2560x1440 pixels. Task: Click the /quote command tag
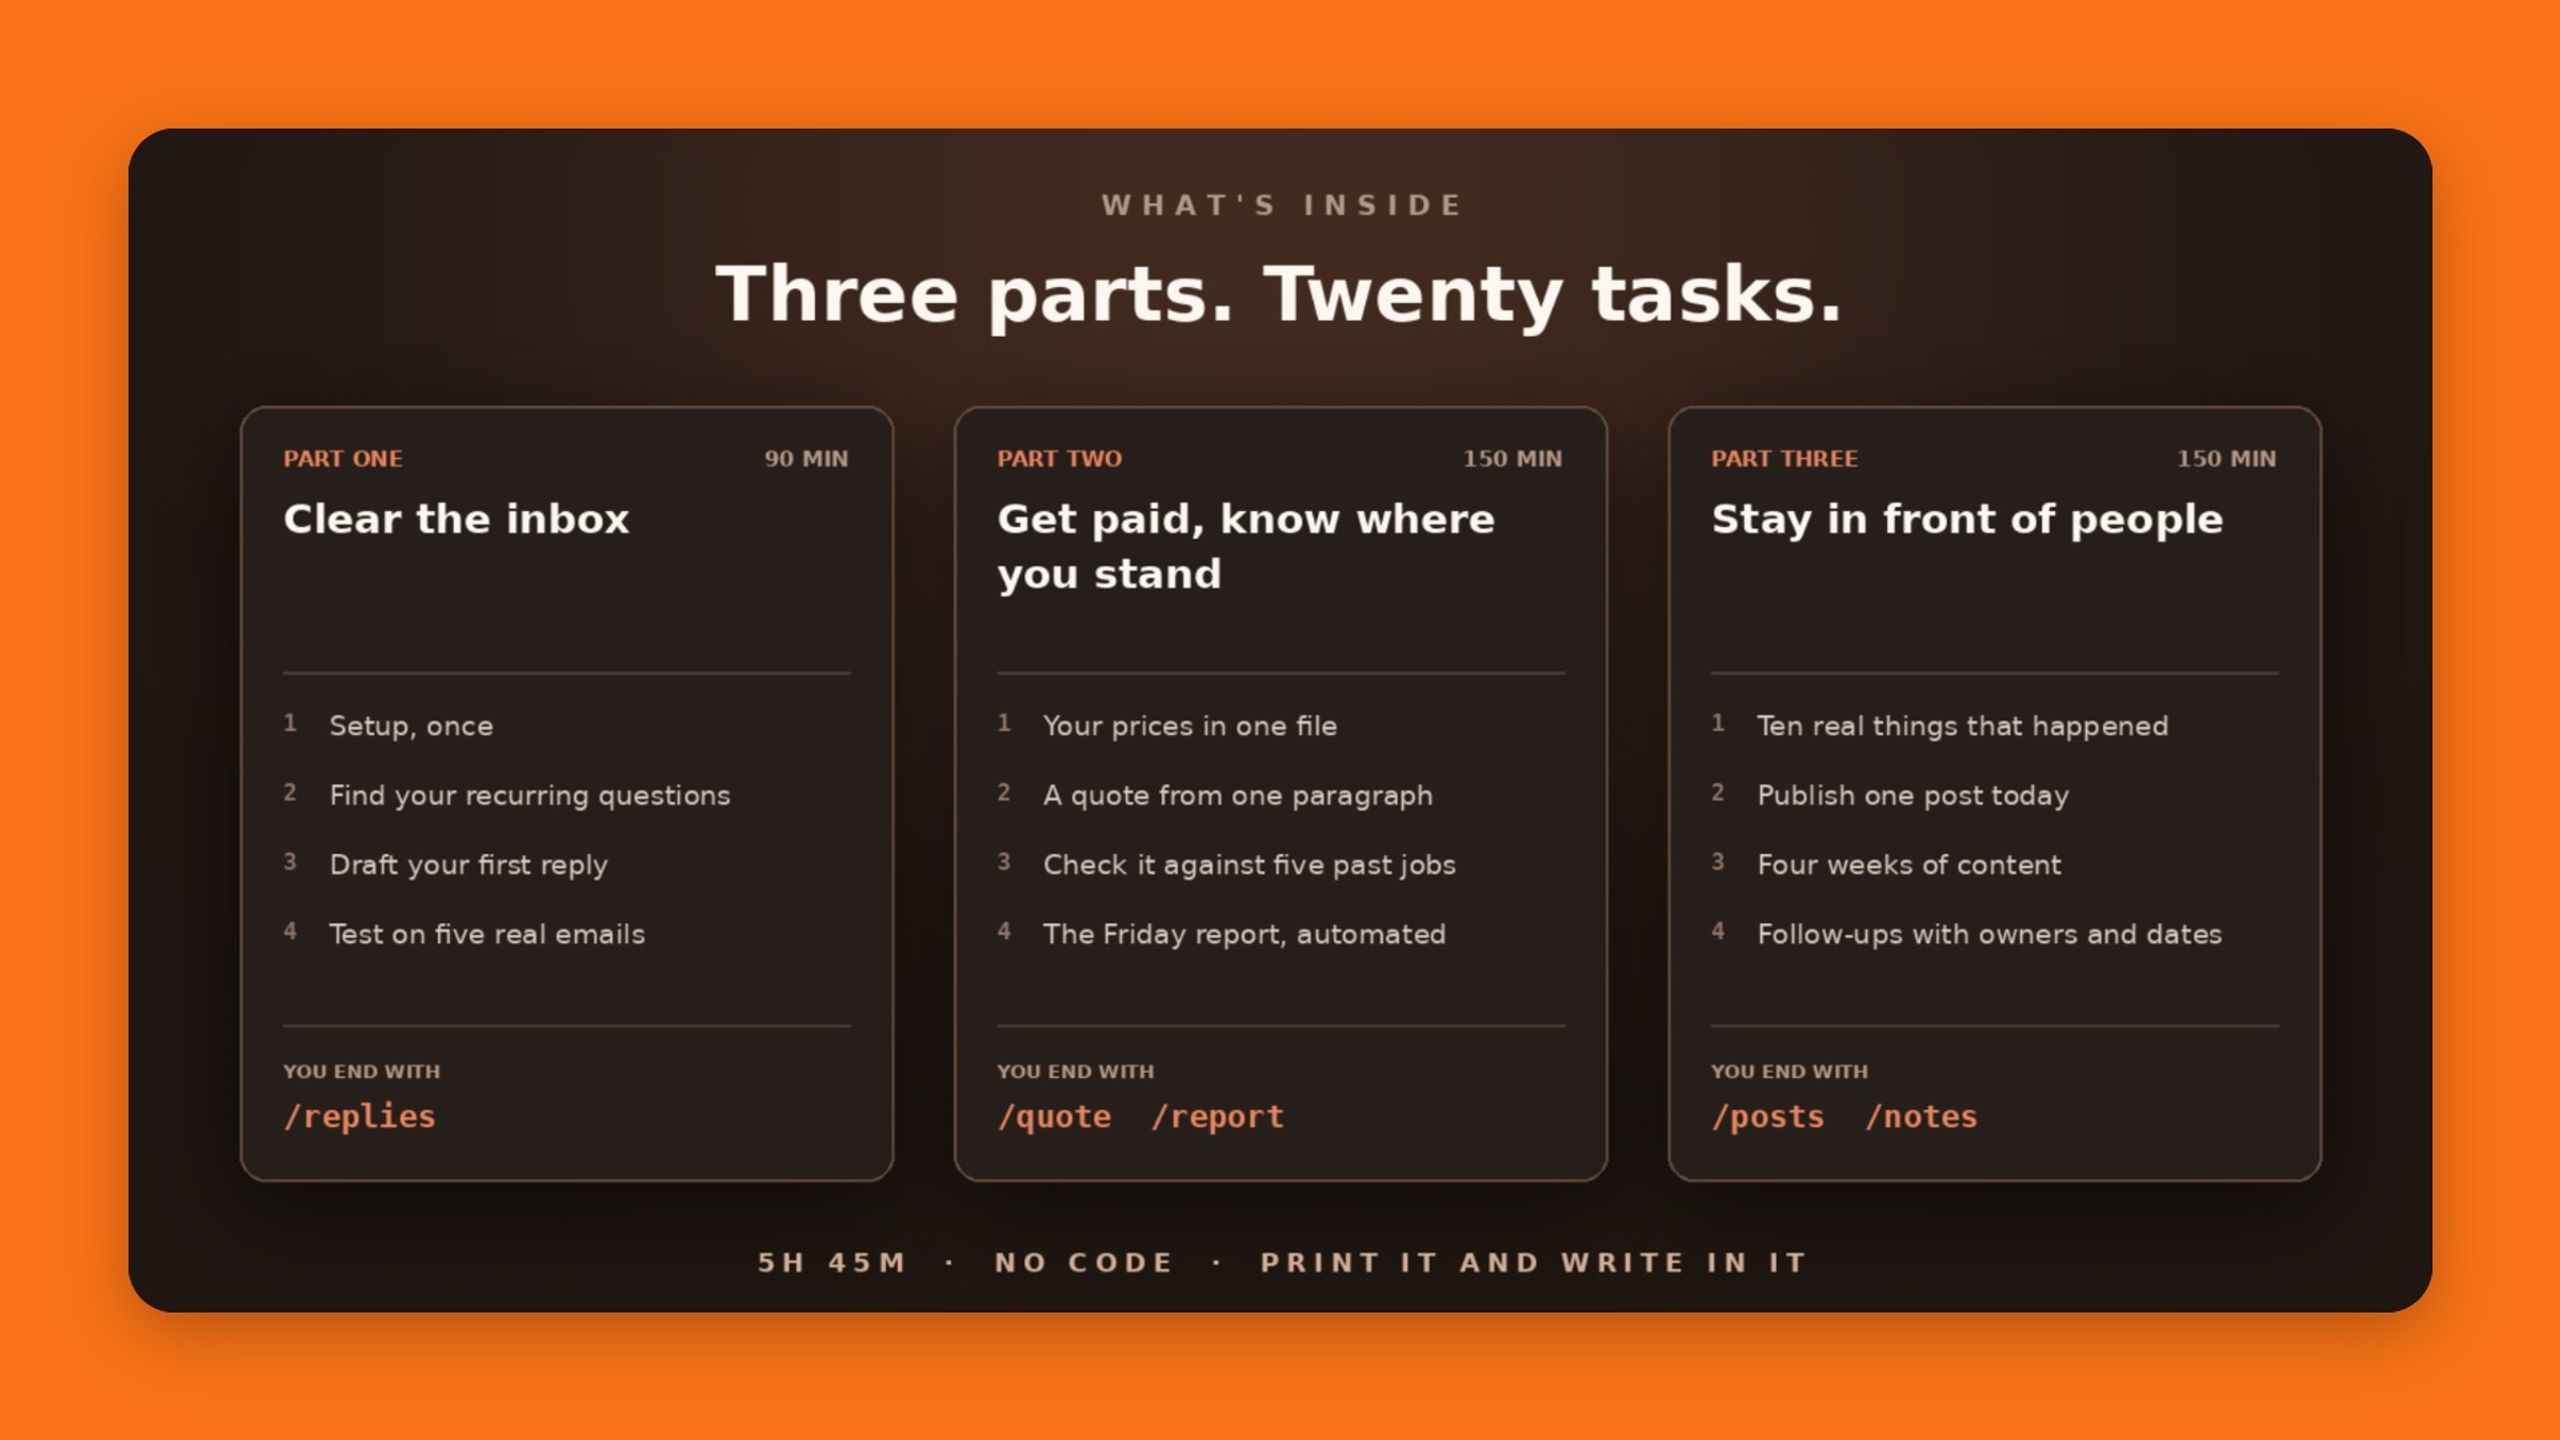pos(1054,1116)
